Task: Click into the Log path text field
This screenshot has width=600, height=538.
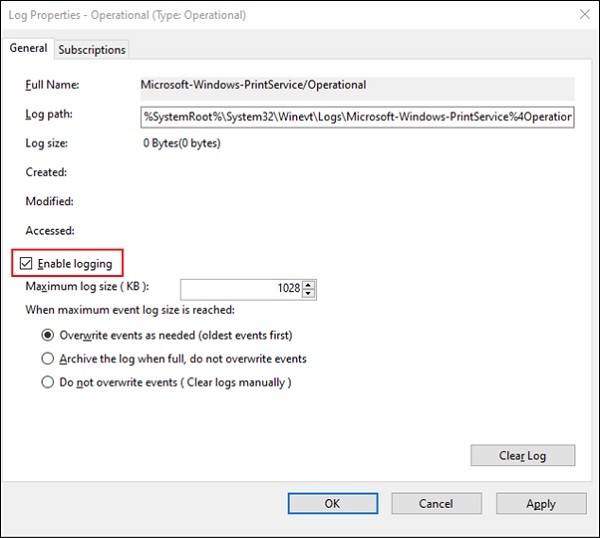Action: point(357,117)
